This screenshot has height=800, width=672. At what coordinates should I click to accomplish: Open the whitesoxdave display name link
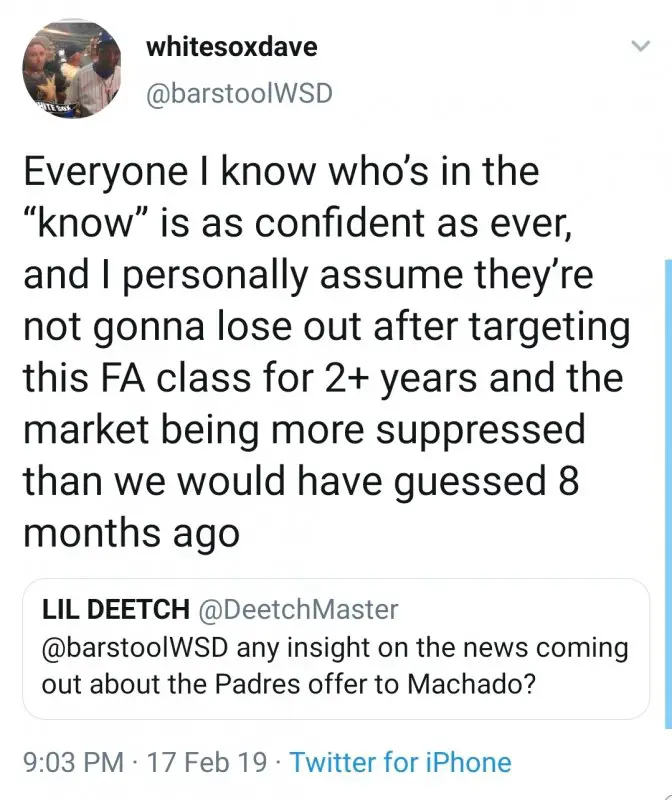tap(231, 47)
